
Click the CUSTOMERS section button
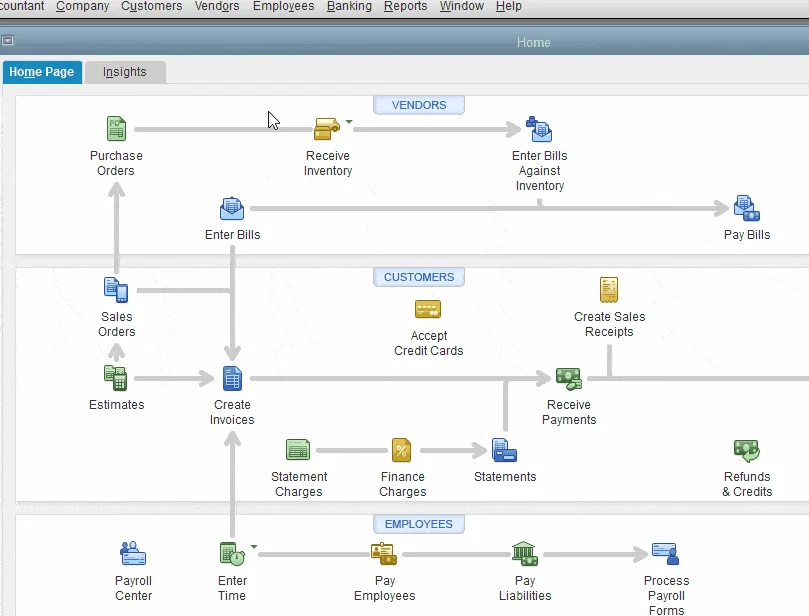coord(419,277)
